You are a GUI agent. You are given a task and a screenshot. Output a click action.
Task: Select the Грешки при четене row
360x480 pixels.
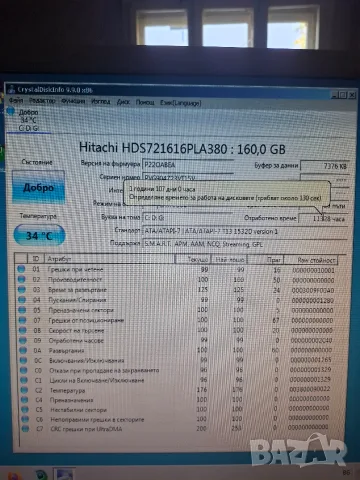[176, 269]
